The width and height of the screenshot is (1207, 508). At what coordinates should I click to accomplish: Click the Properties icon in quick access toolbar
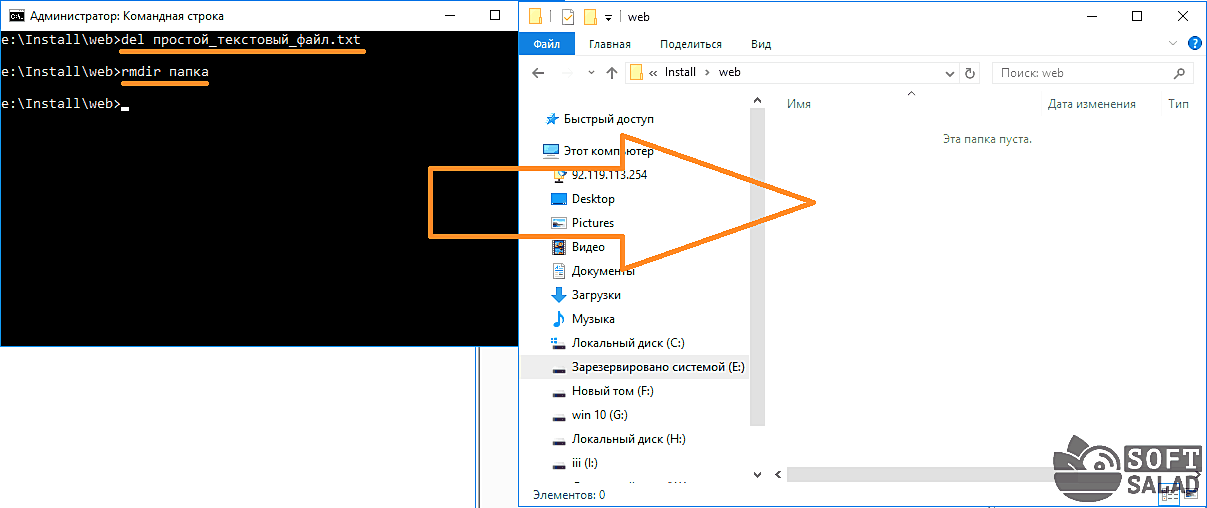point(567,16)
